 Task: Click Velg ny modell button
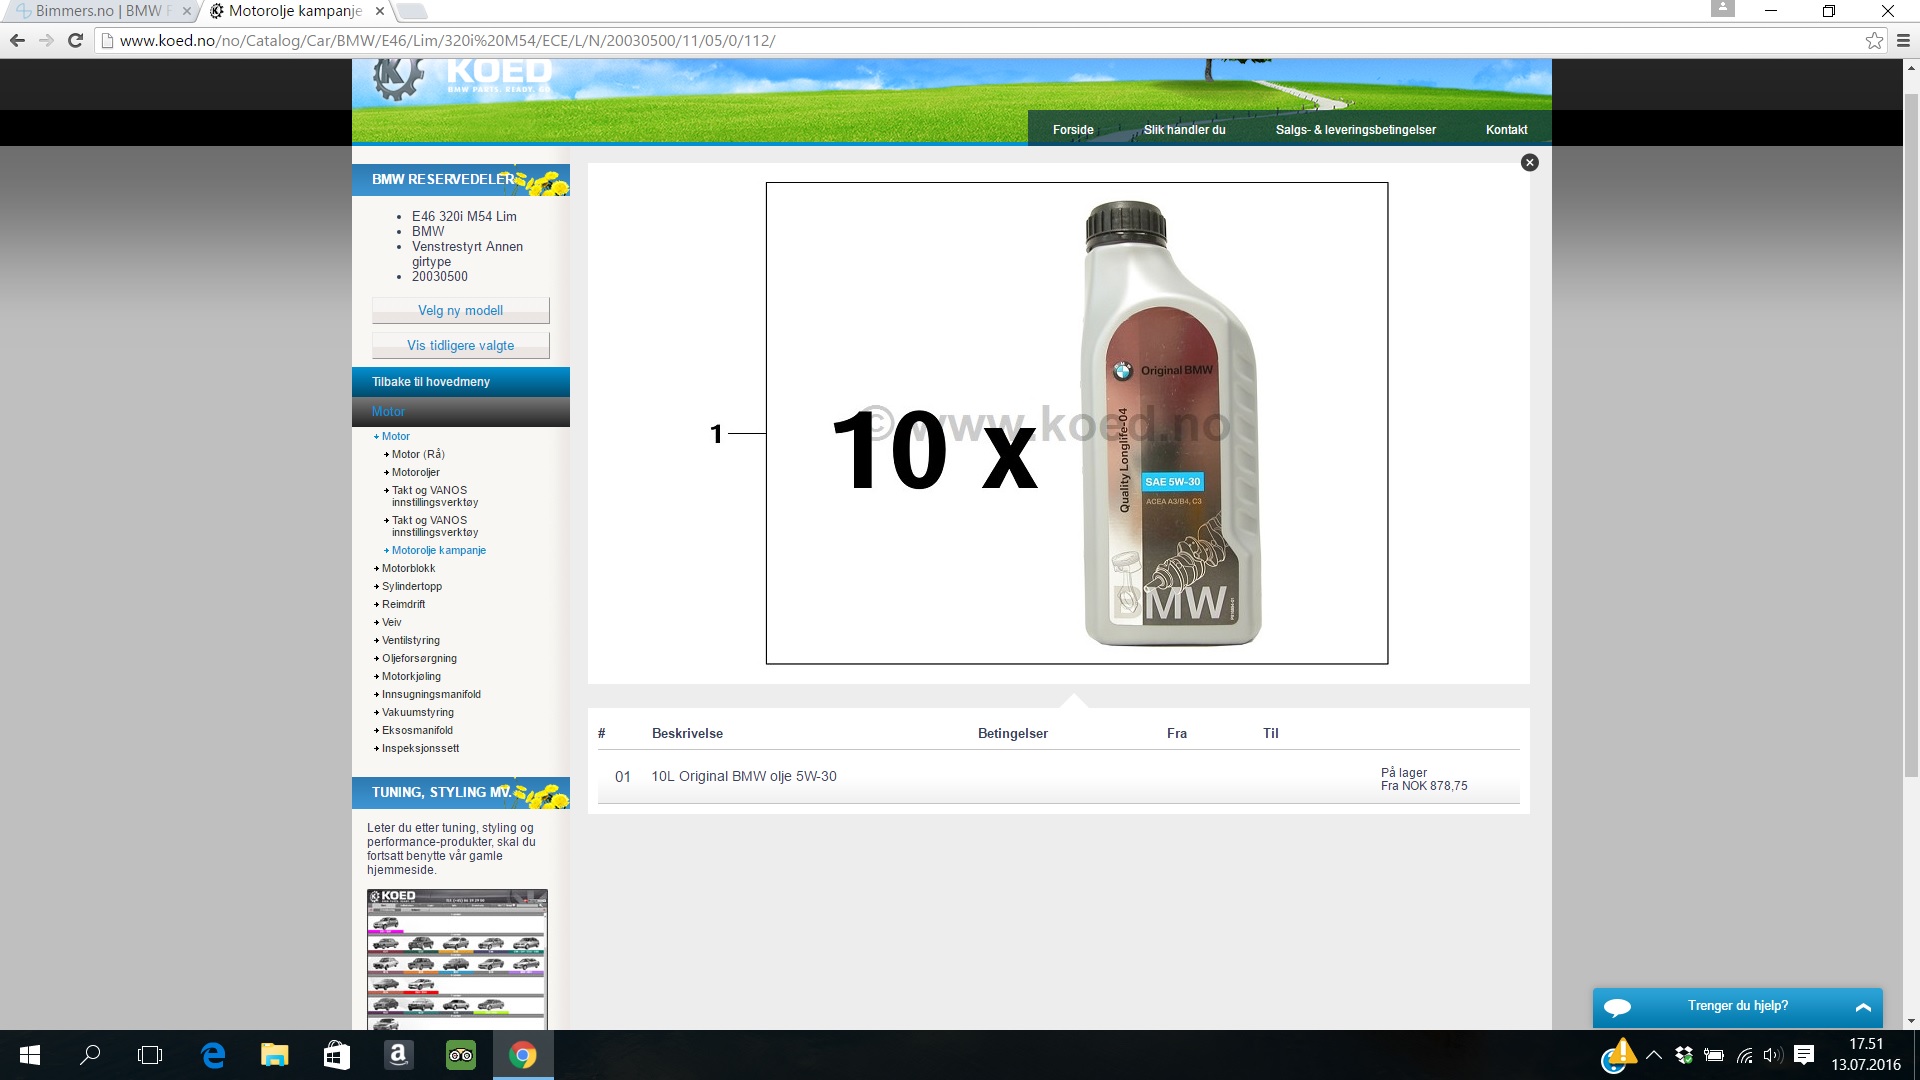coord(460,310)
